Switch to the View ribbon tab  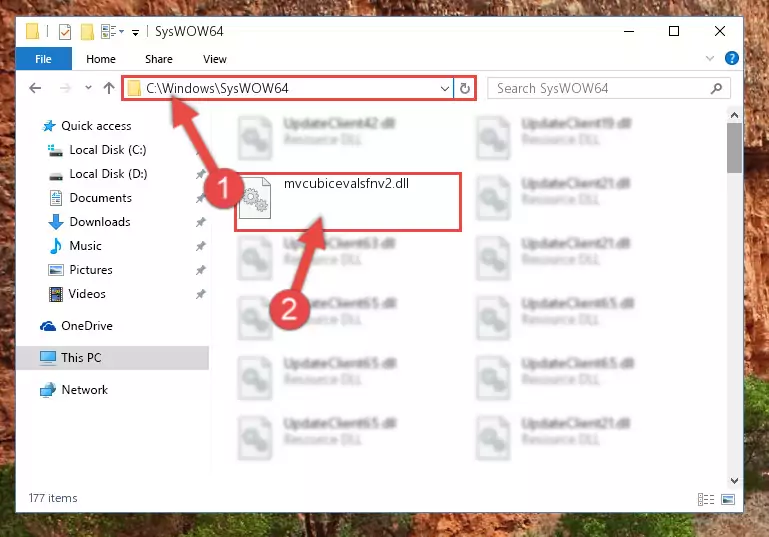[x=215, y=59]
